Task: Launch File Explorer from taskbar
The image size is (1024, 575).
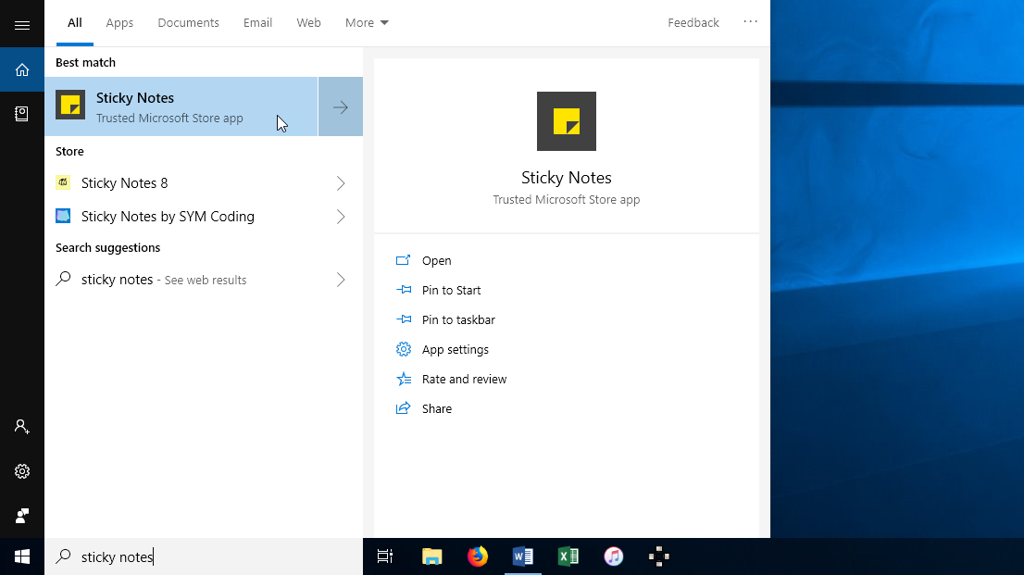Action: click(x=432, y=557)
